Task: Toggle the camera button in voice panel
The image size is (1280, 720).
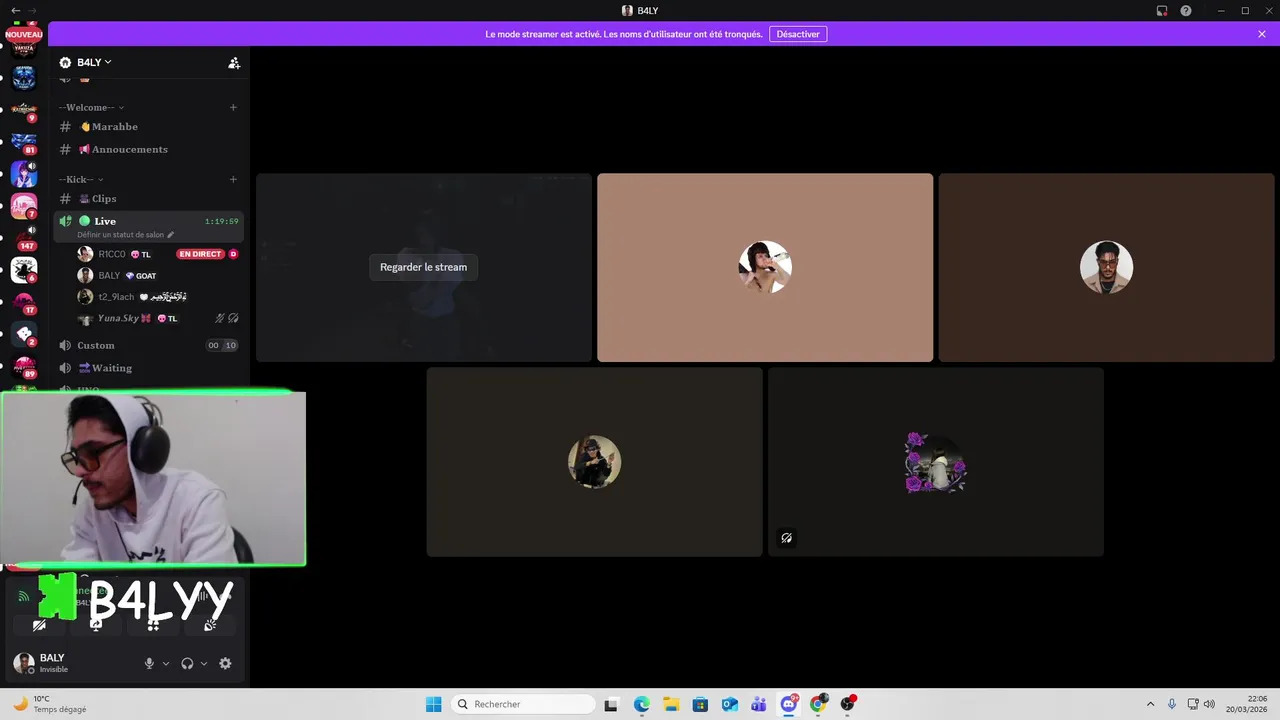Action: tap(39, 625)
